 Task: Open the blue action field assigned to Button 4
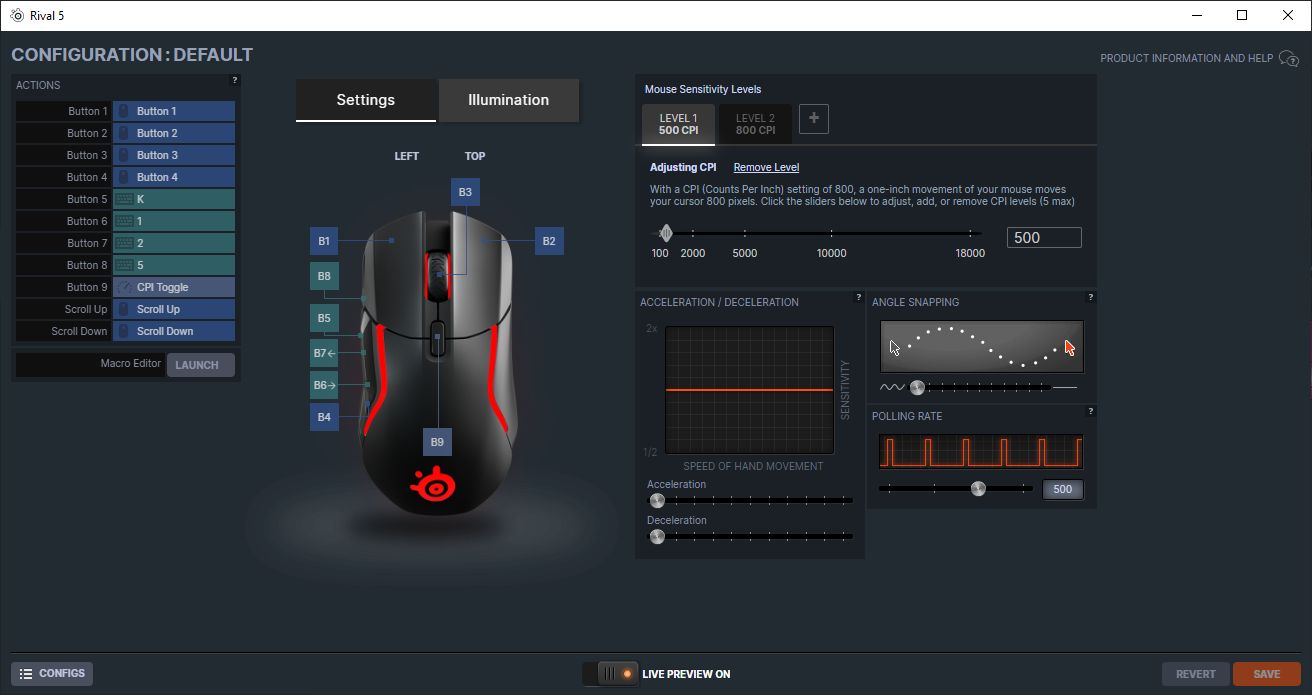pyautogui.click(x=174, y=177)
